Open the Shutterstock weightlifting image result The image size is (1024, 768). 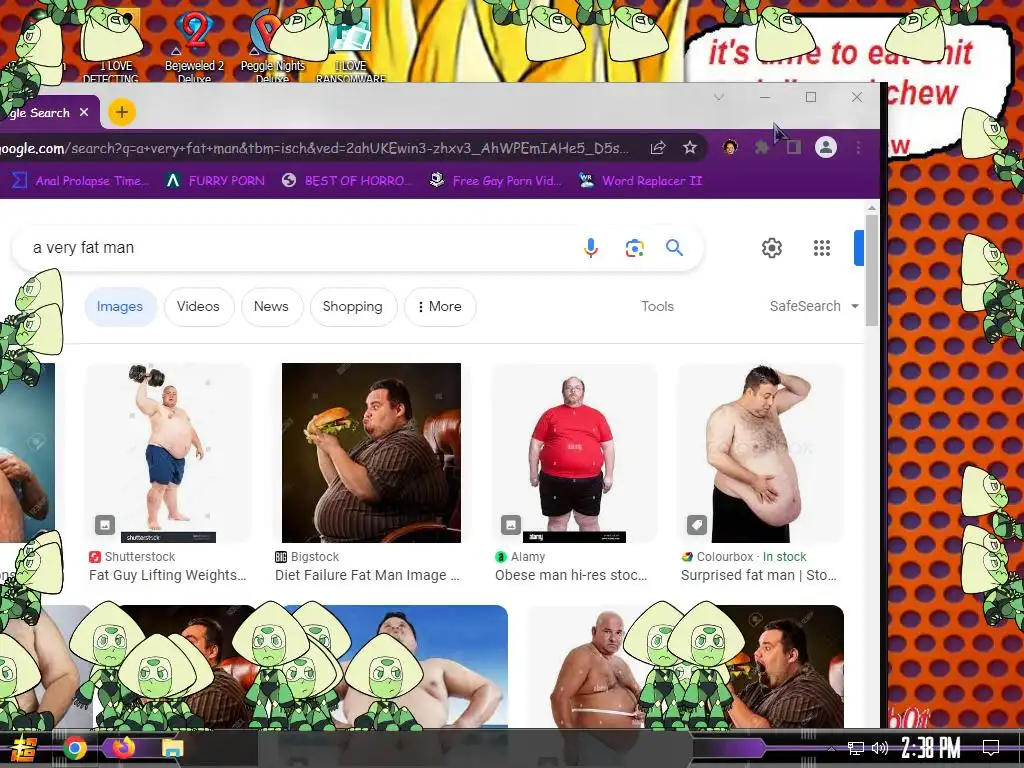point(168,453)
